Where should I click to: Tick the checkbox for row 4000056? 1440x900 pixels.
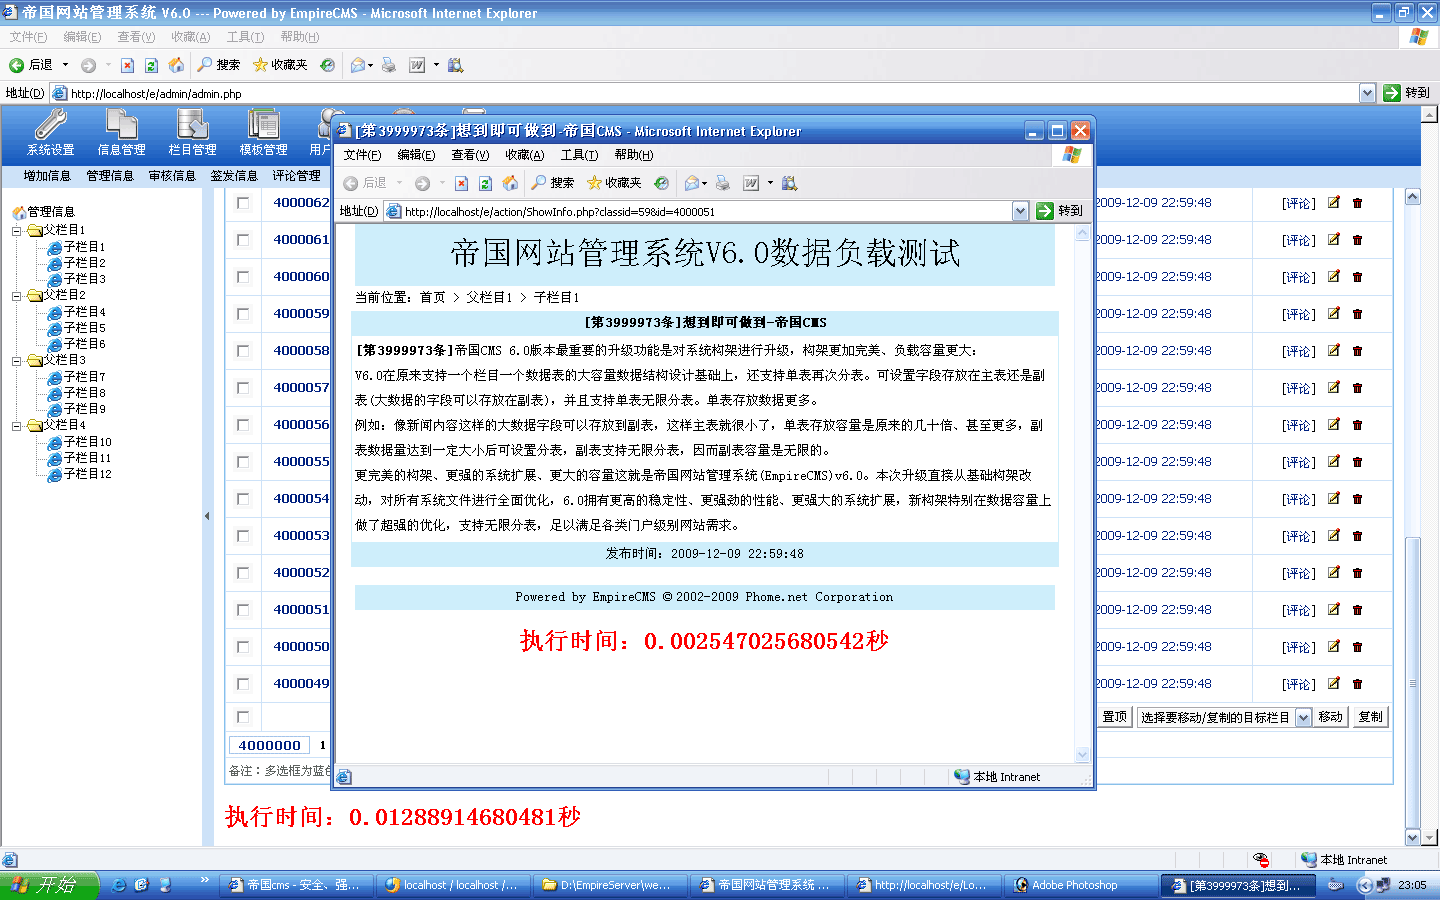243,425
